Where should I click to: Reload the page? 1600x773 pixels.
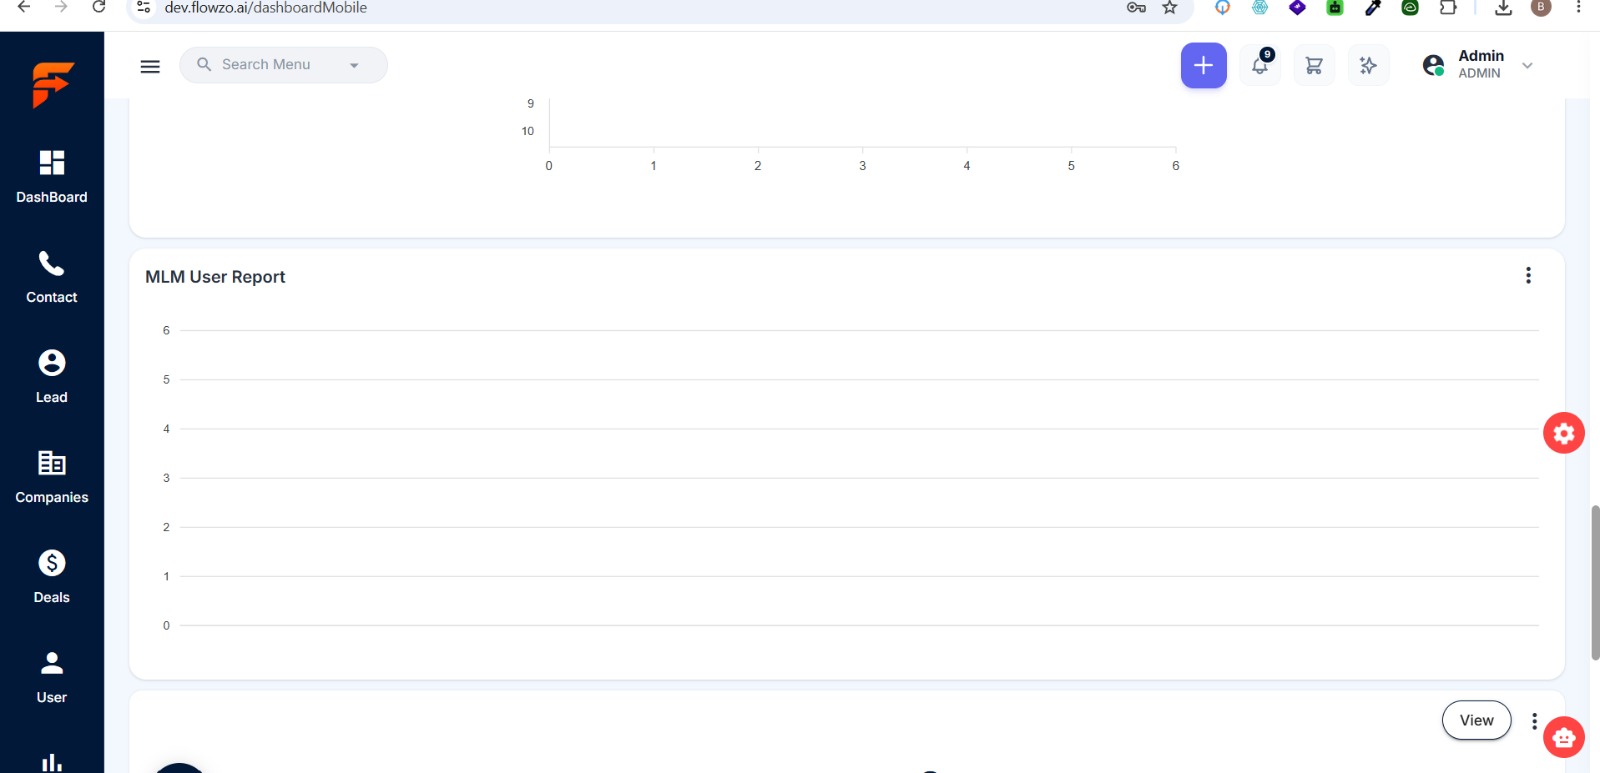coord(98,7)
